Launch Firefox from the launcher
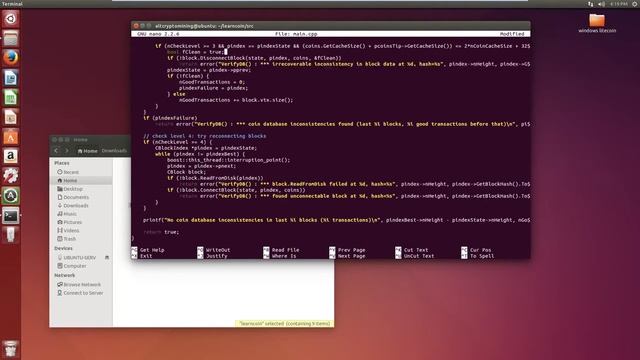Image resolution: width=640 pixels, height=360 pixels. click(x=11, y=58)
